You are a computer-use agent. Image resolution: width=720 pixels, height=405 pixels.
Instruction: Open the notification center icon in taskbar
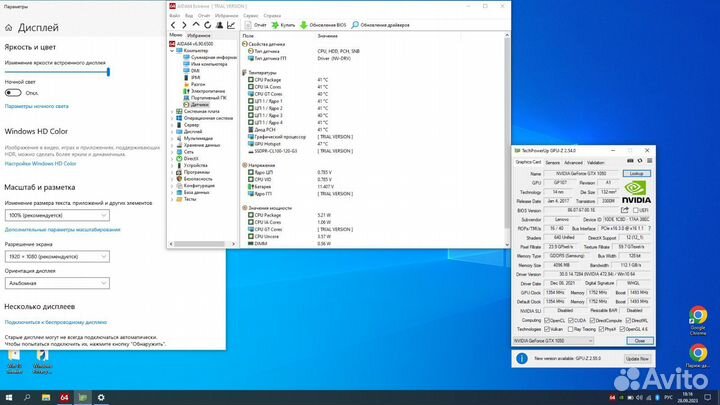708,397
